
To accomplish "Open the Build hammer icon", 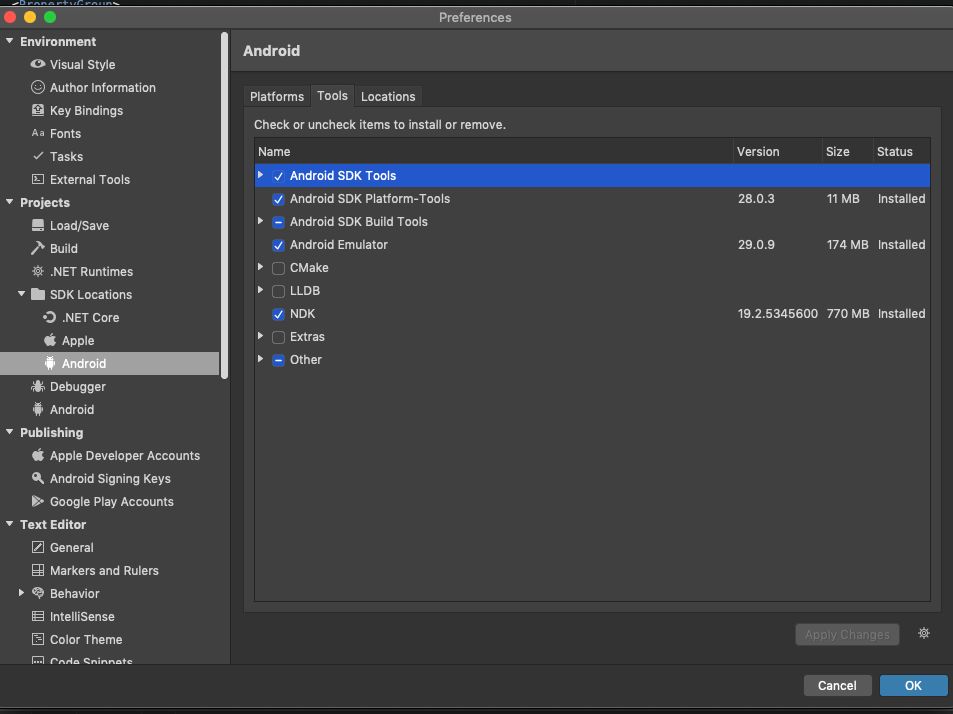I will (x=38, y=248).
